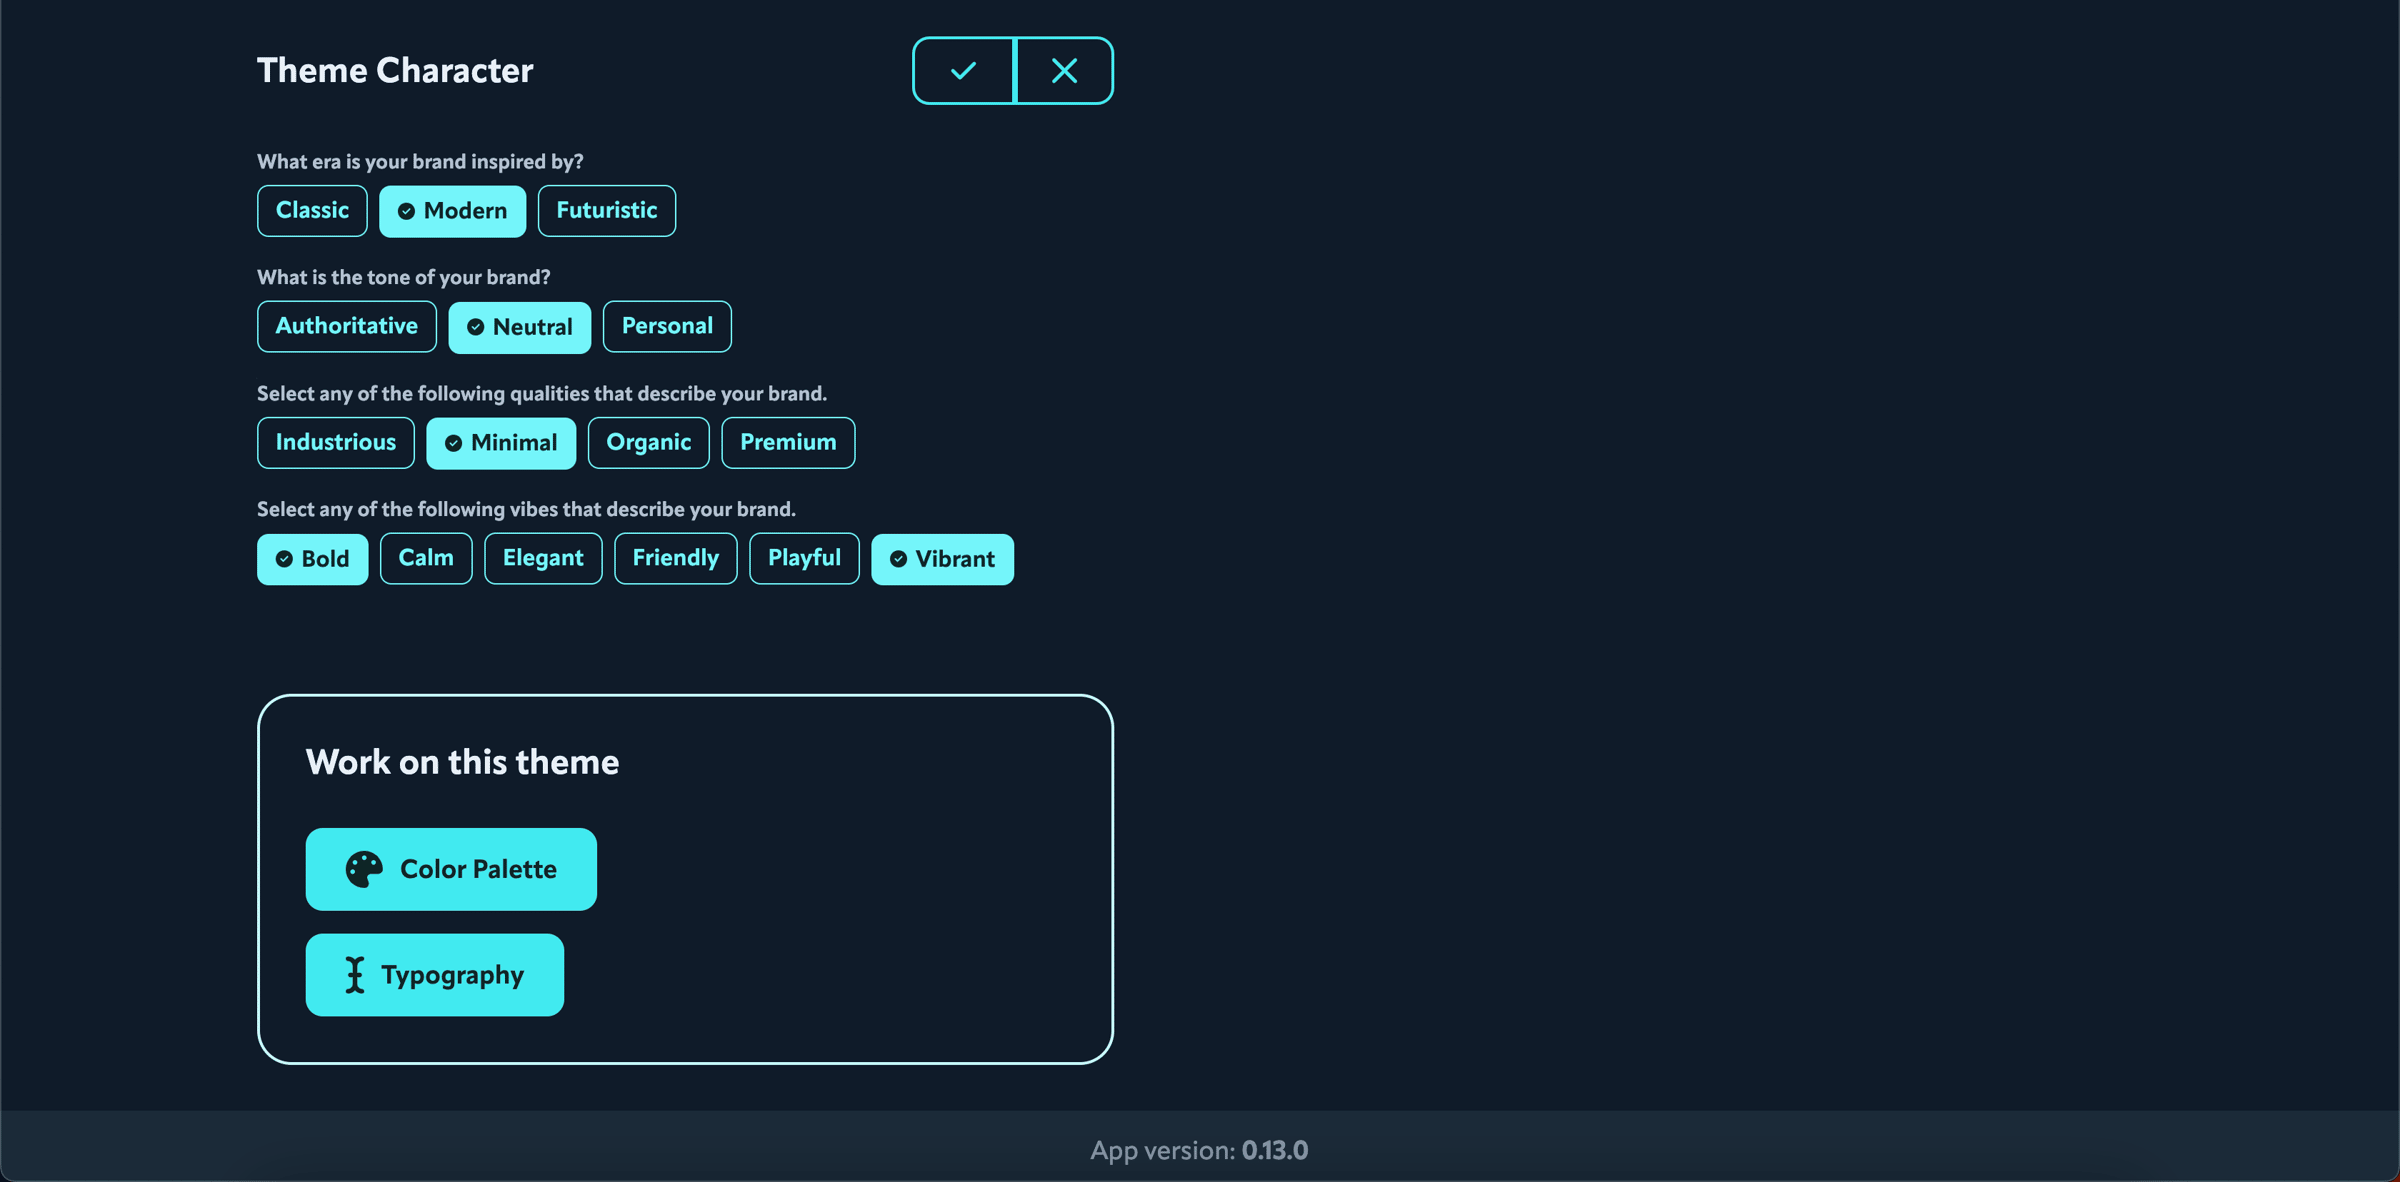Deselect the Modern era chip
Image resolution: width=2400 pixels, height=1182 pixels.
(x=452, y=211)
